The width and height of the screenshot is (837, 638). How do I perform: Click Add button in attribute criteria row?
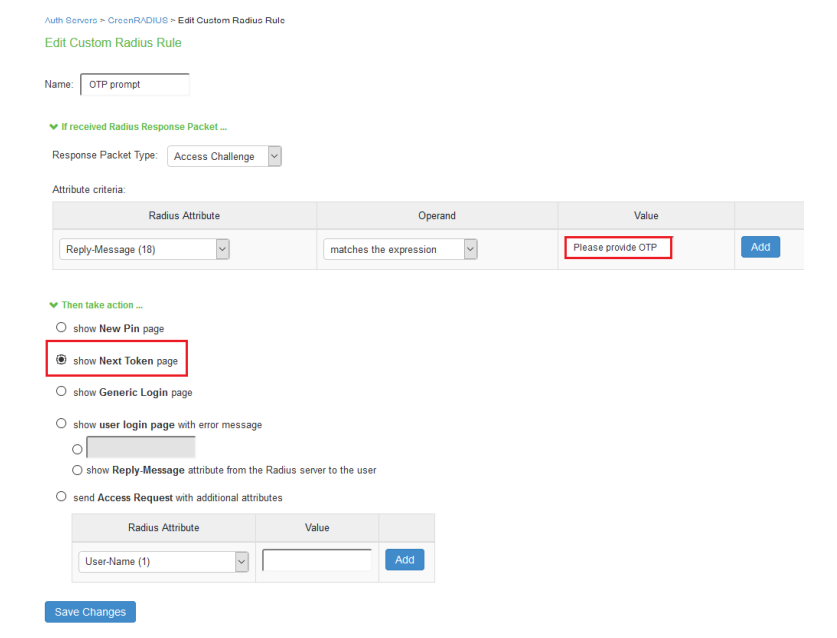(759, 248)
